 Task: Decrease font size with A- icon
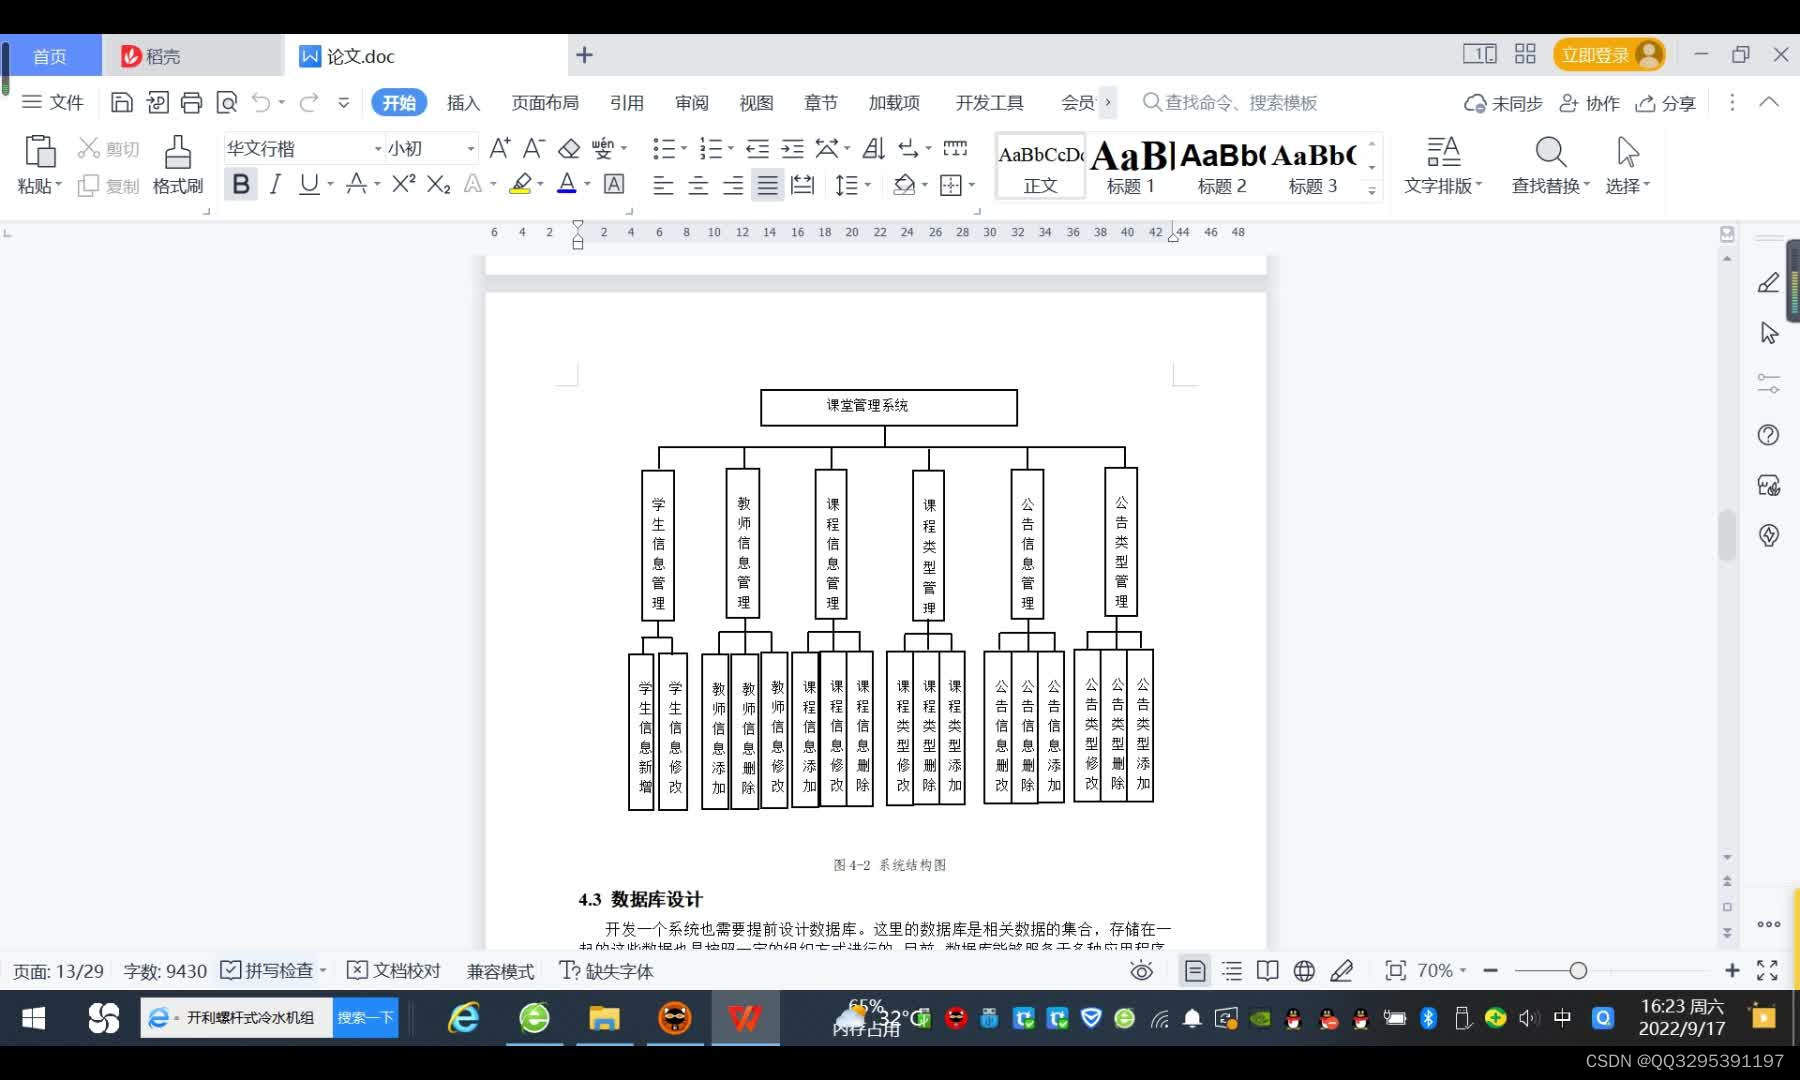click(534, 148)
